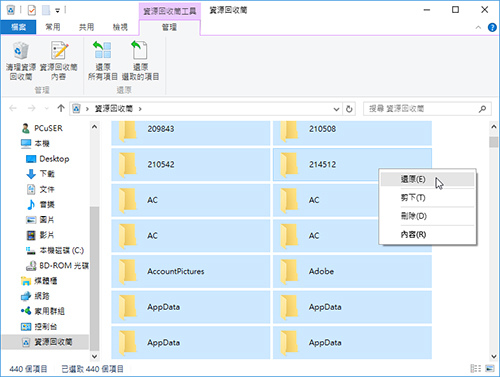Select folder 210508
This screenshot has height=377, width=500.
[352, 133]
